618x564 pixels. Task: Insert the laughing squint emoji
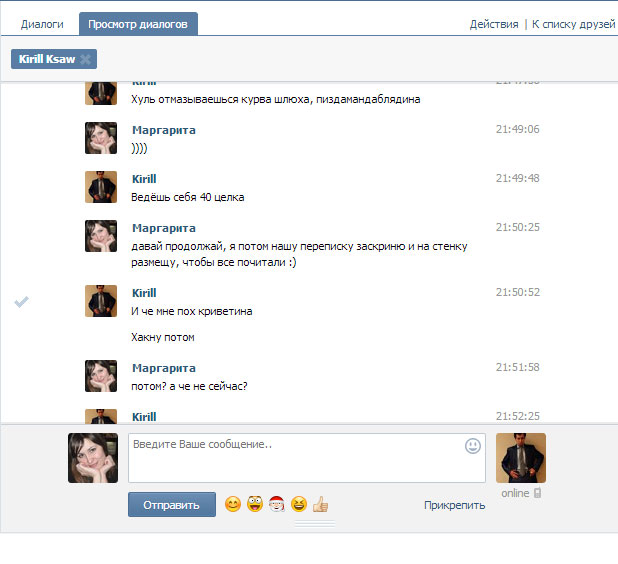point(299,504)
